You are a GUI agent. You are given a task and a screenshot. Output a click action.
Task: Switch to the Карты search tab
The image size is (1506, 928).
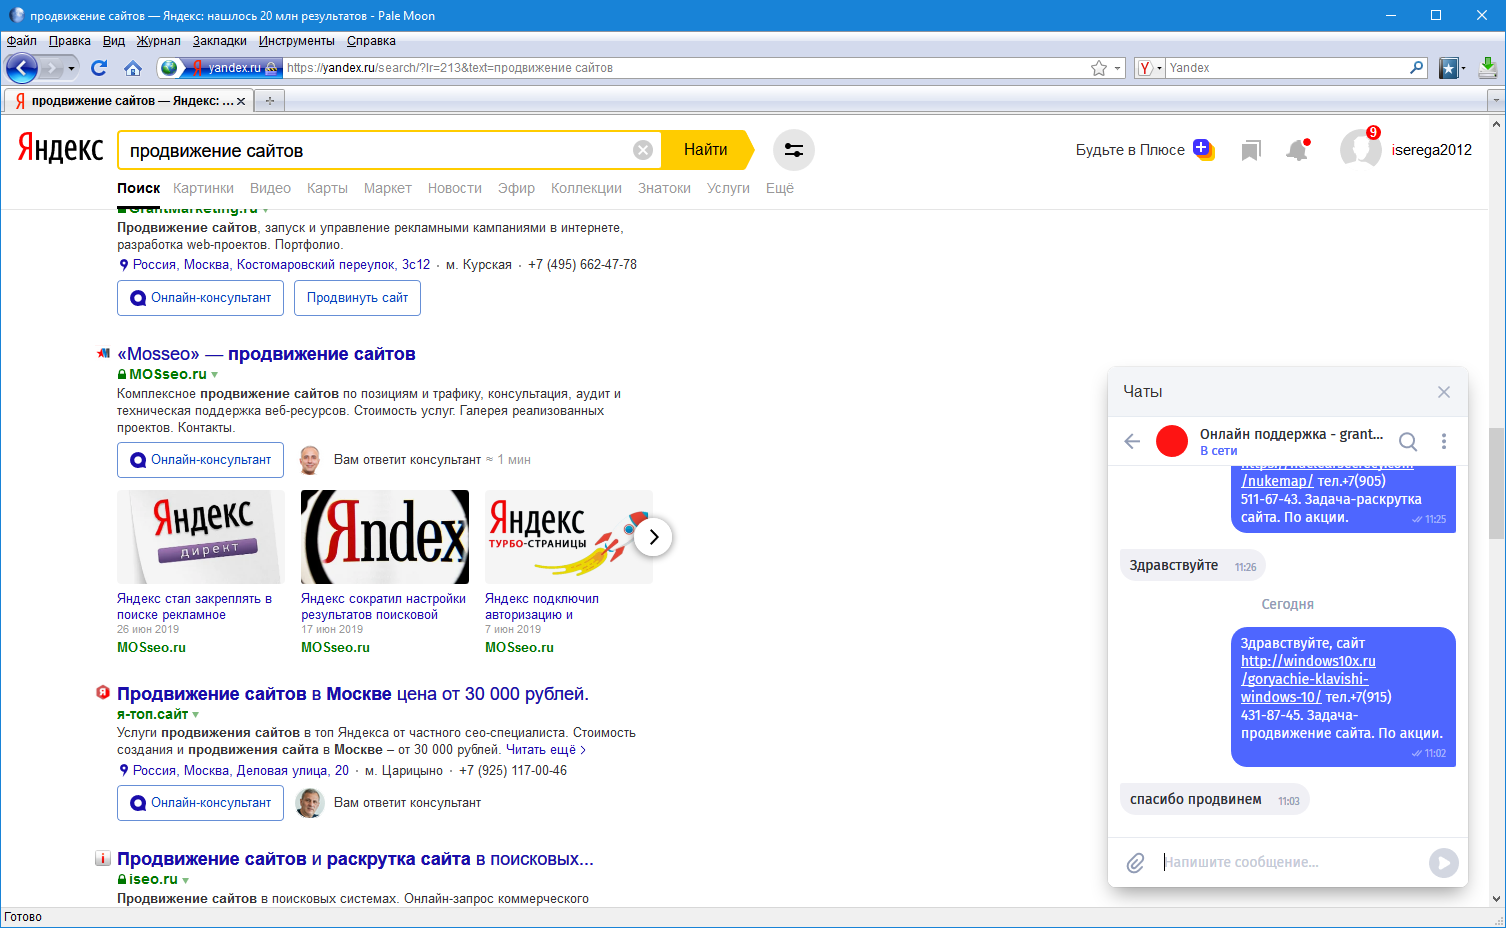(327, 188)
